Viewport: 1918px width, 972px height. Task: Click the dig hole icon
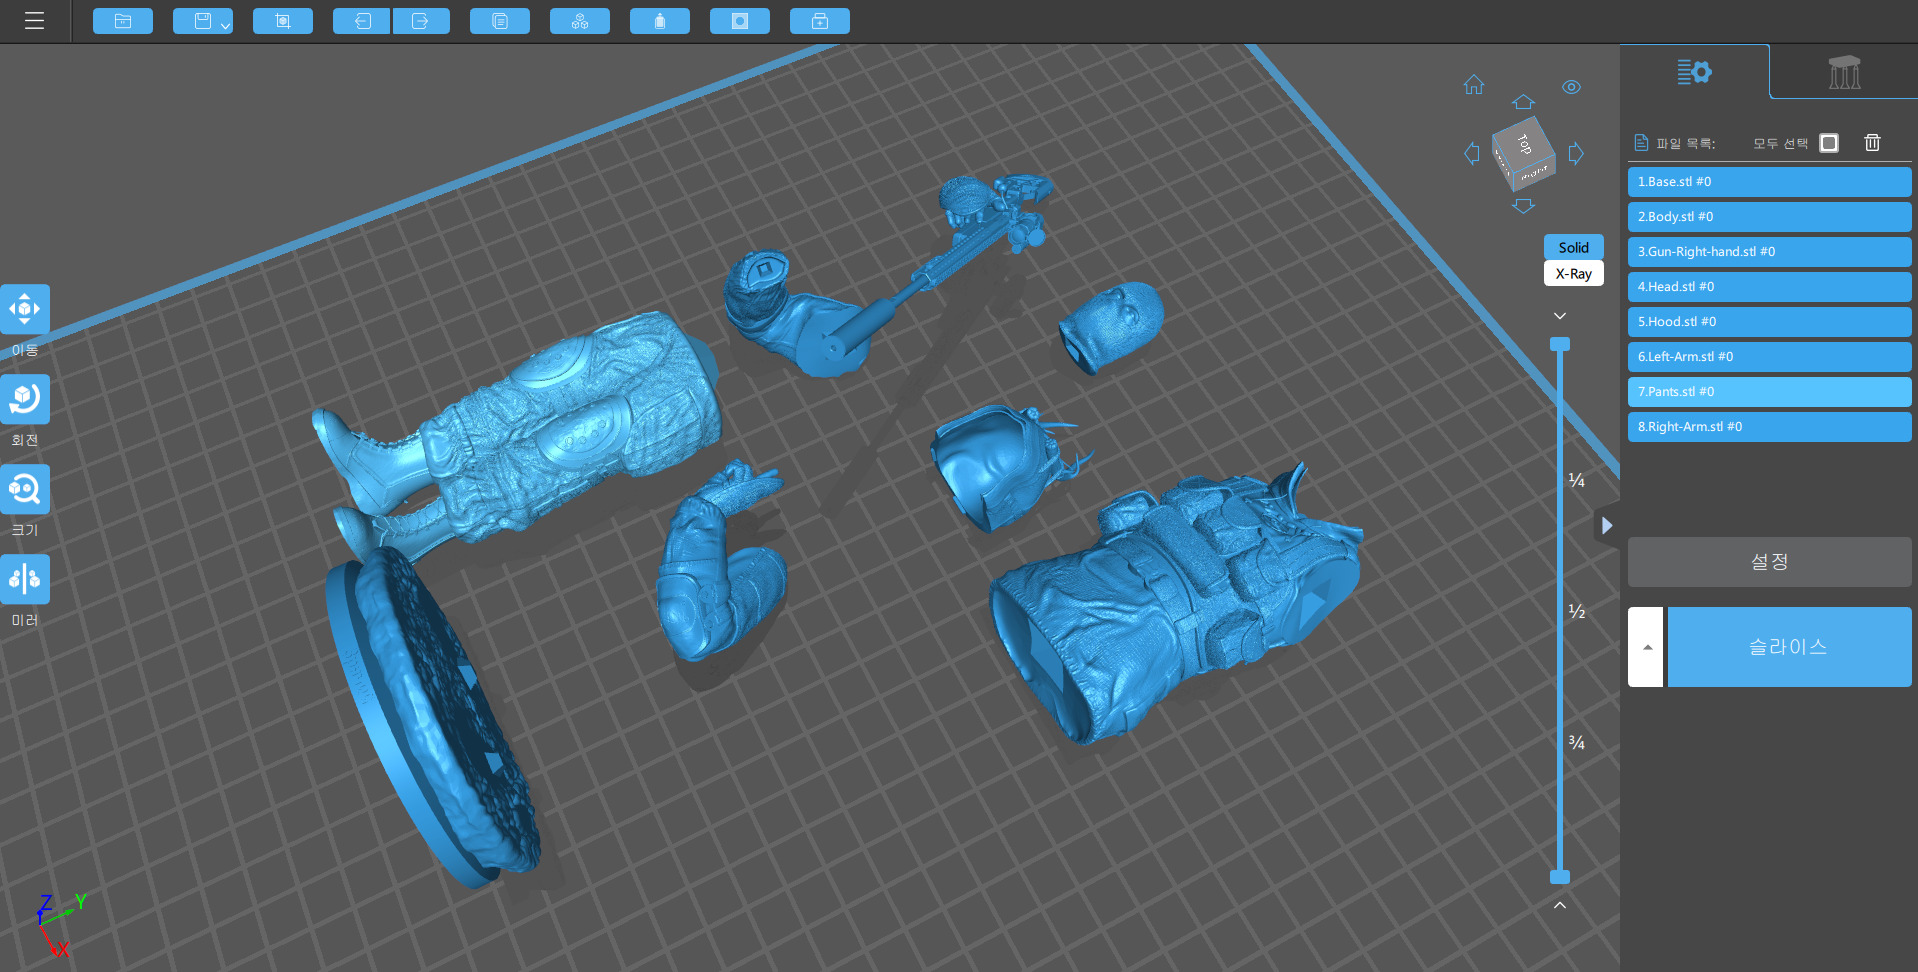[740, 21]
